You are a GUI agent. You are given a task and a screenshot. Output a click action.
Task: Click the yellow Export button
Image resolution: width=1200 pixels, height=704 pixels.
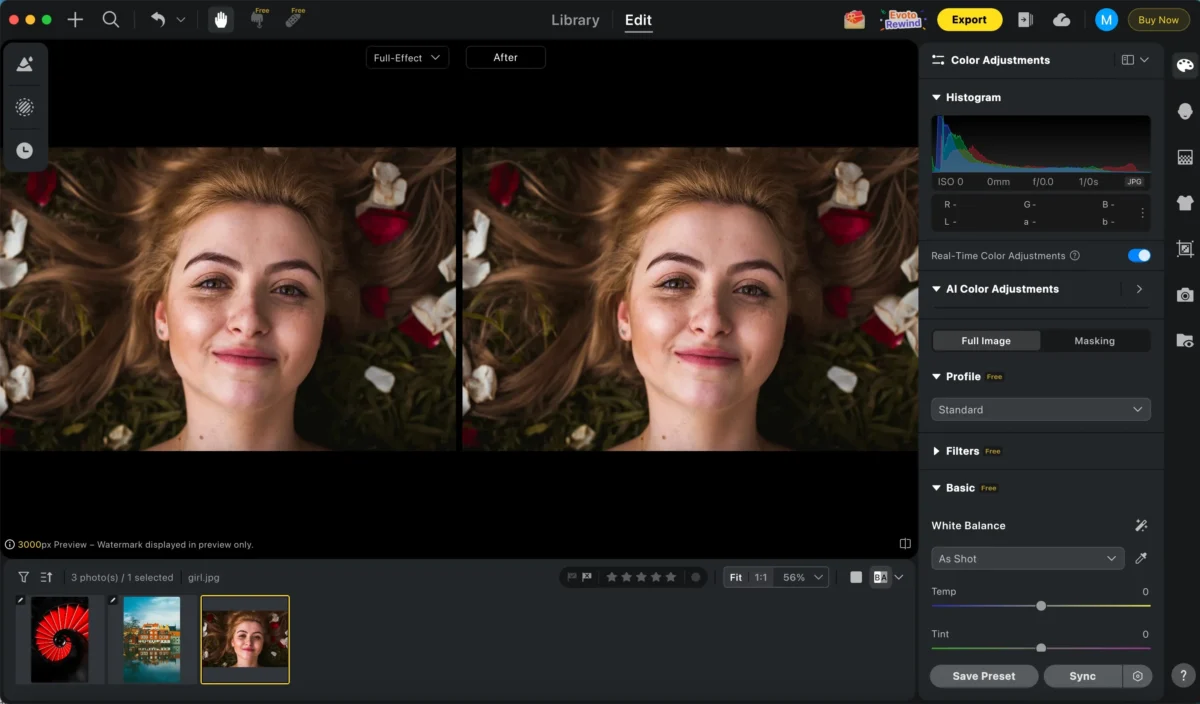tap(969, 19)
